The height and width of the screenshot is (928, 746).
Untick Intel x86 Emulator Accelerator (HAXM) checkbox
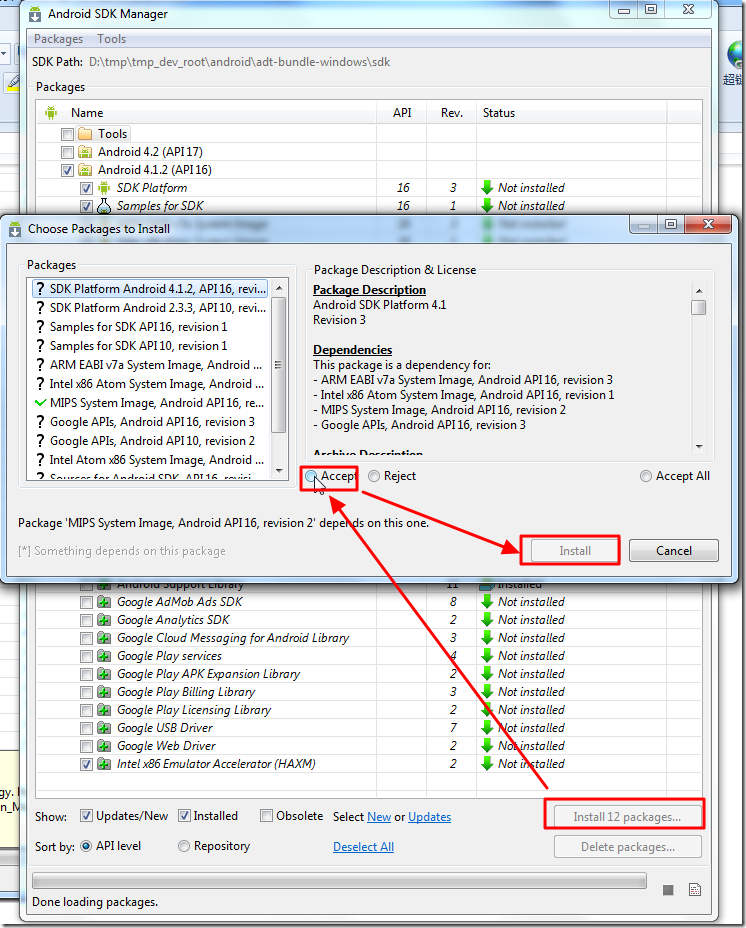point(86,765)
